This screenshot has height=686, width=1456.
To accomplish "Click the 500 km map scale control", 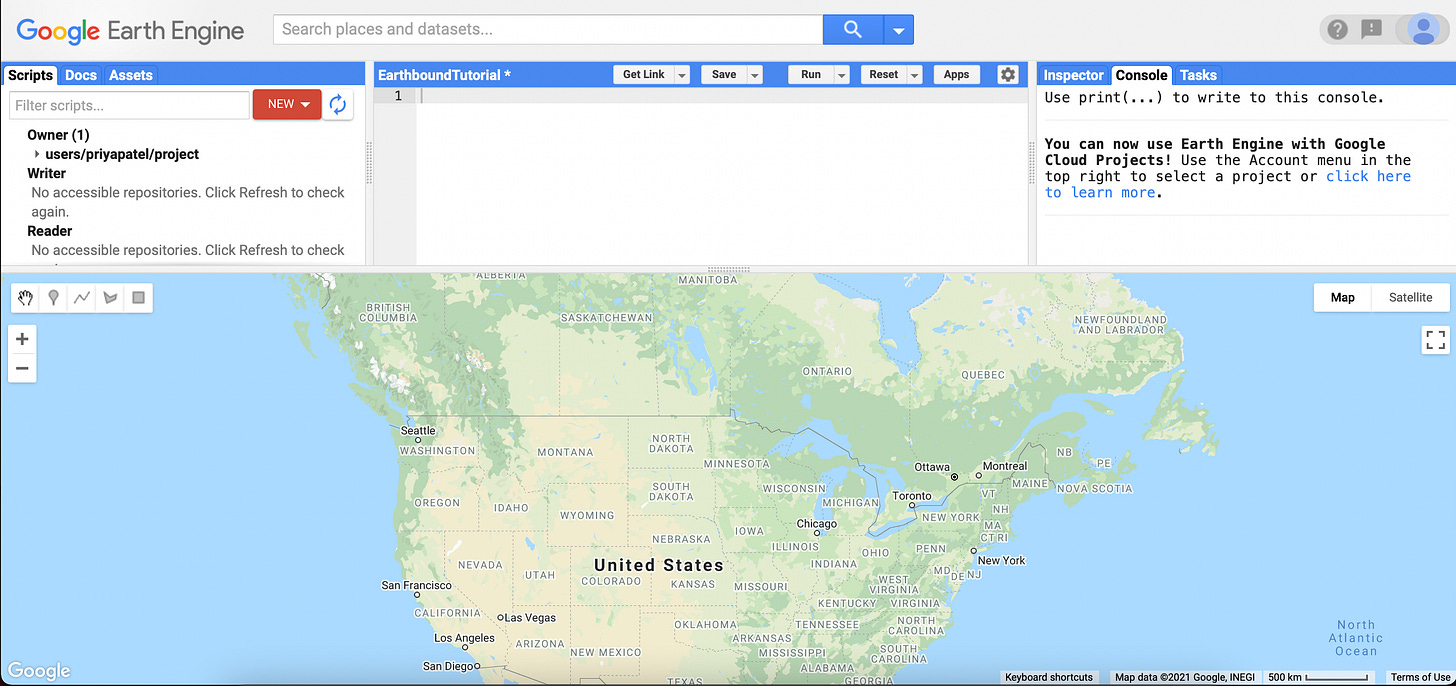I will point(1318,677).
